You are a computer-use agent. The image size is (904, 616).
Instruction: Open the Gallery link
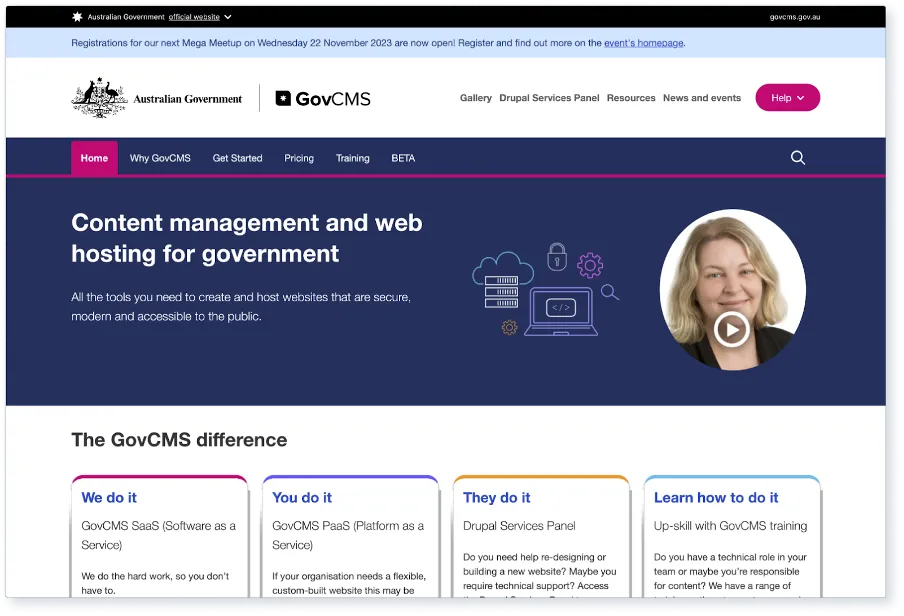[475, 98]
